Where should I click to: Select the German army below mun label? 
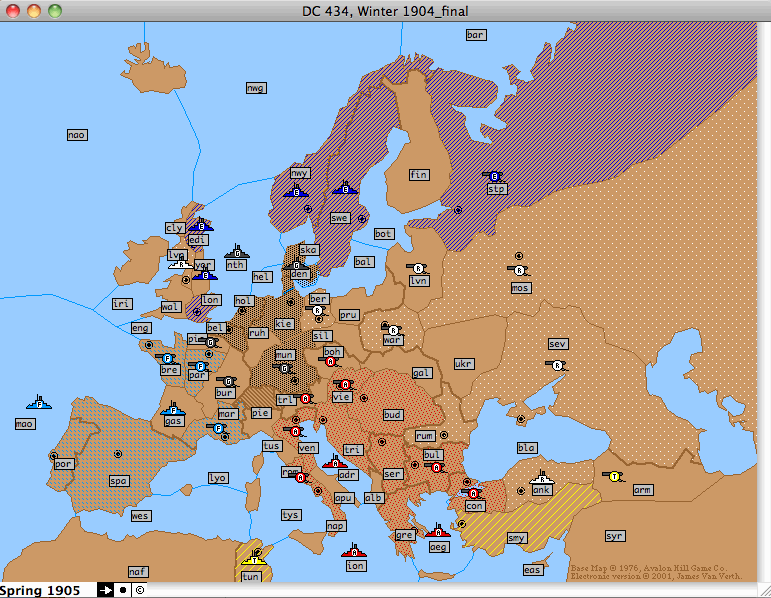[x=283, y=368]
